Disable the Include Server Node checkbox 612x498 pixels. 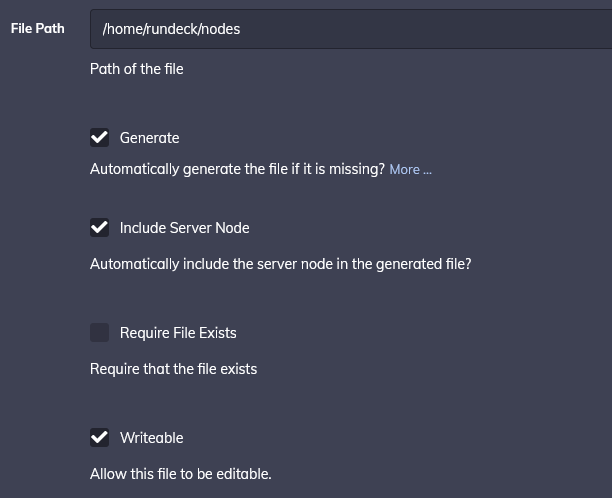[x=100, y=228]
